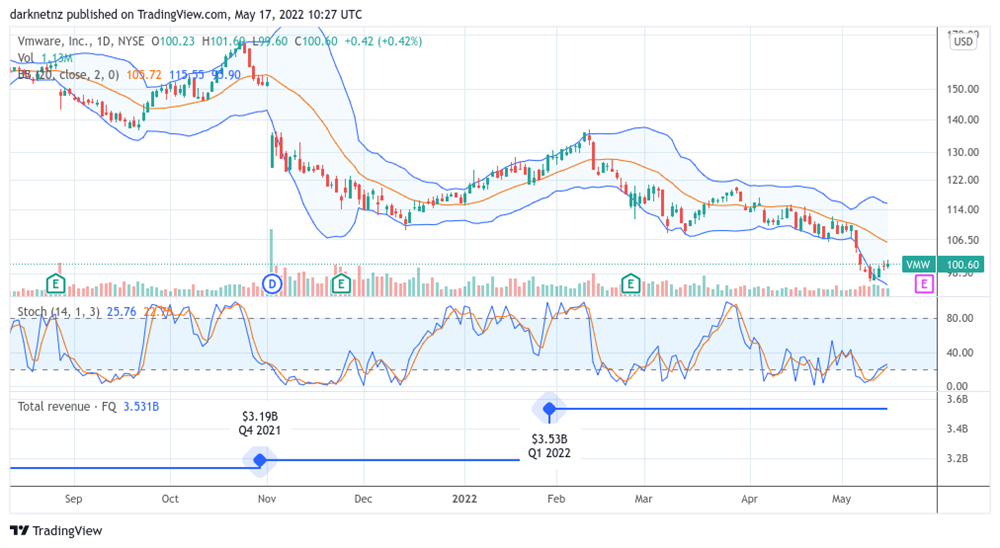
Task: Click the 3.6B revenue axis label
Action: click(957, 399)
